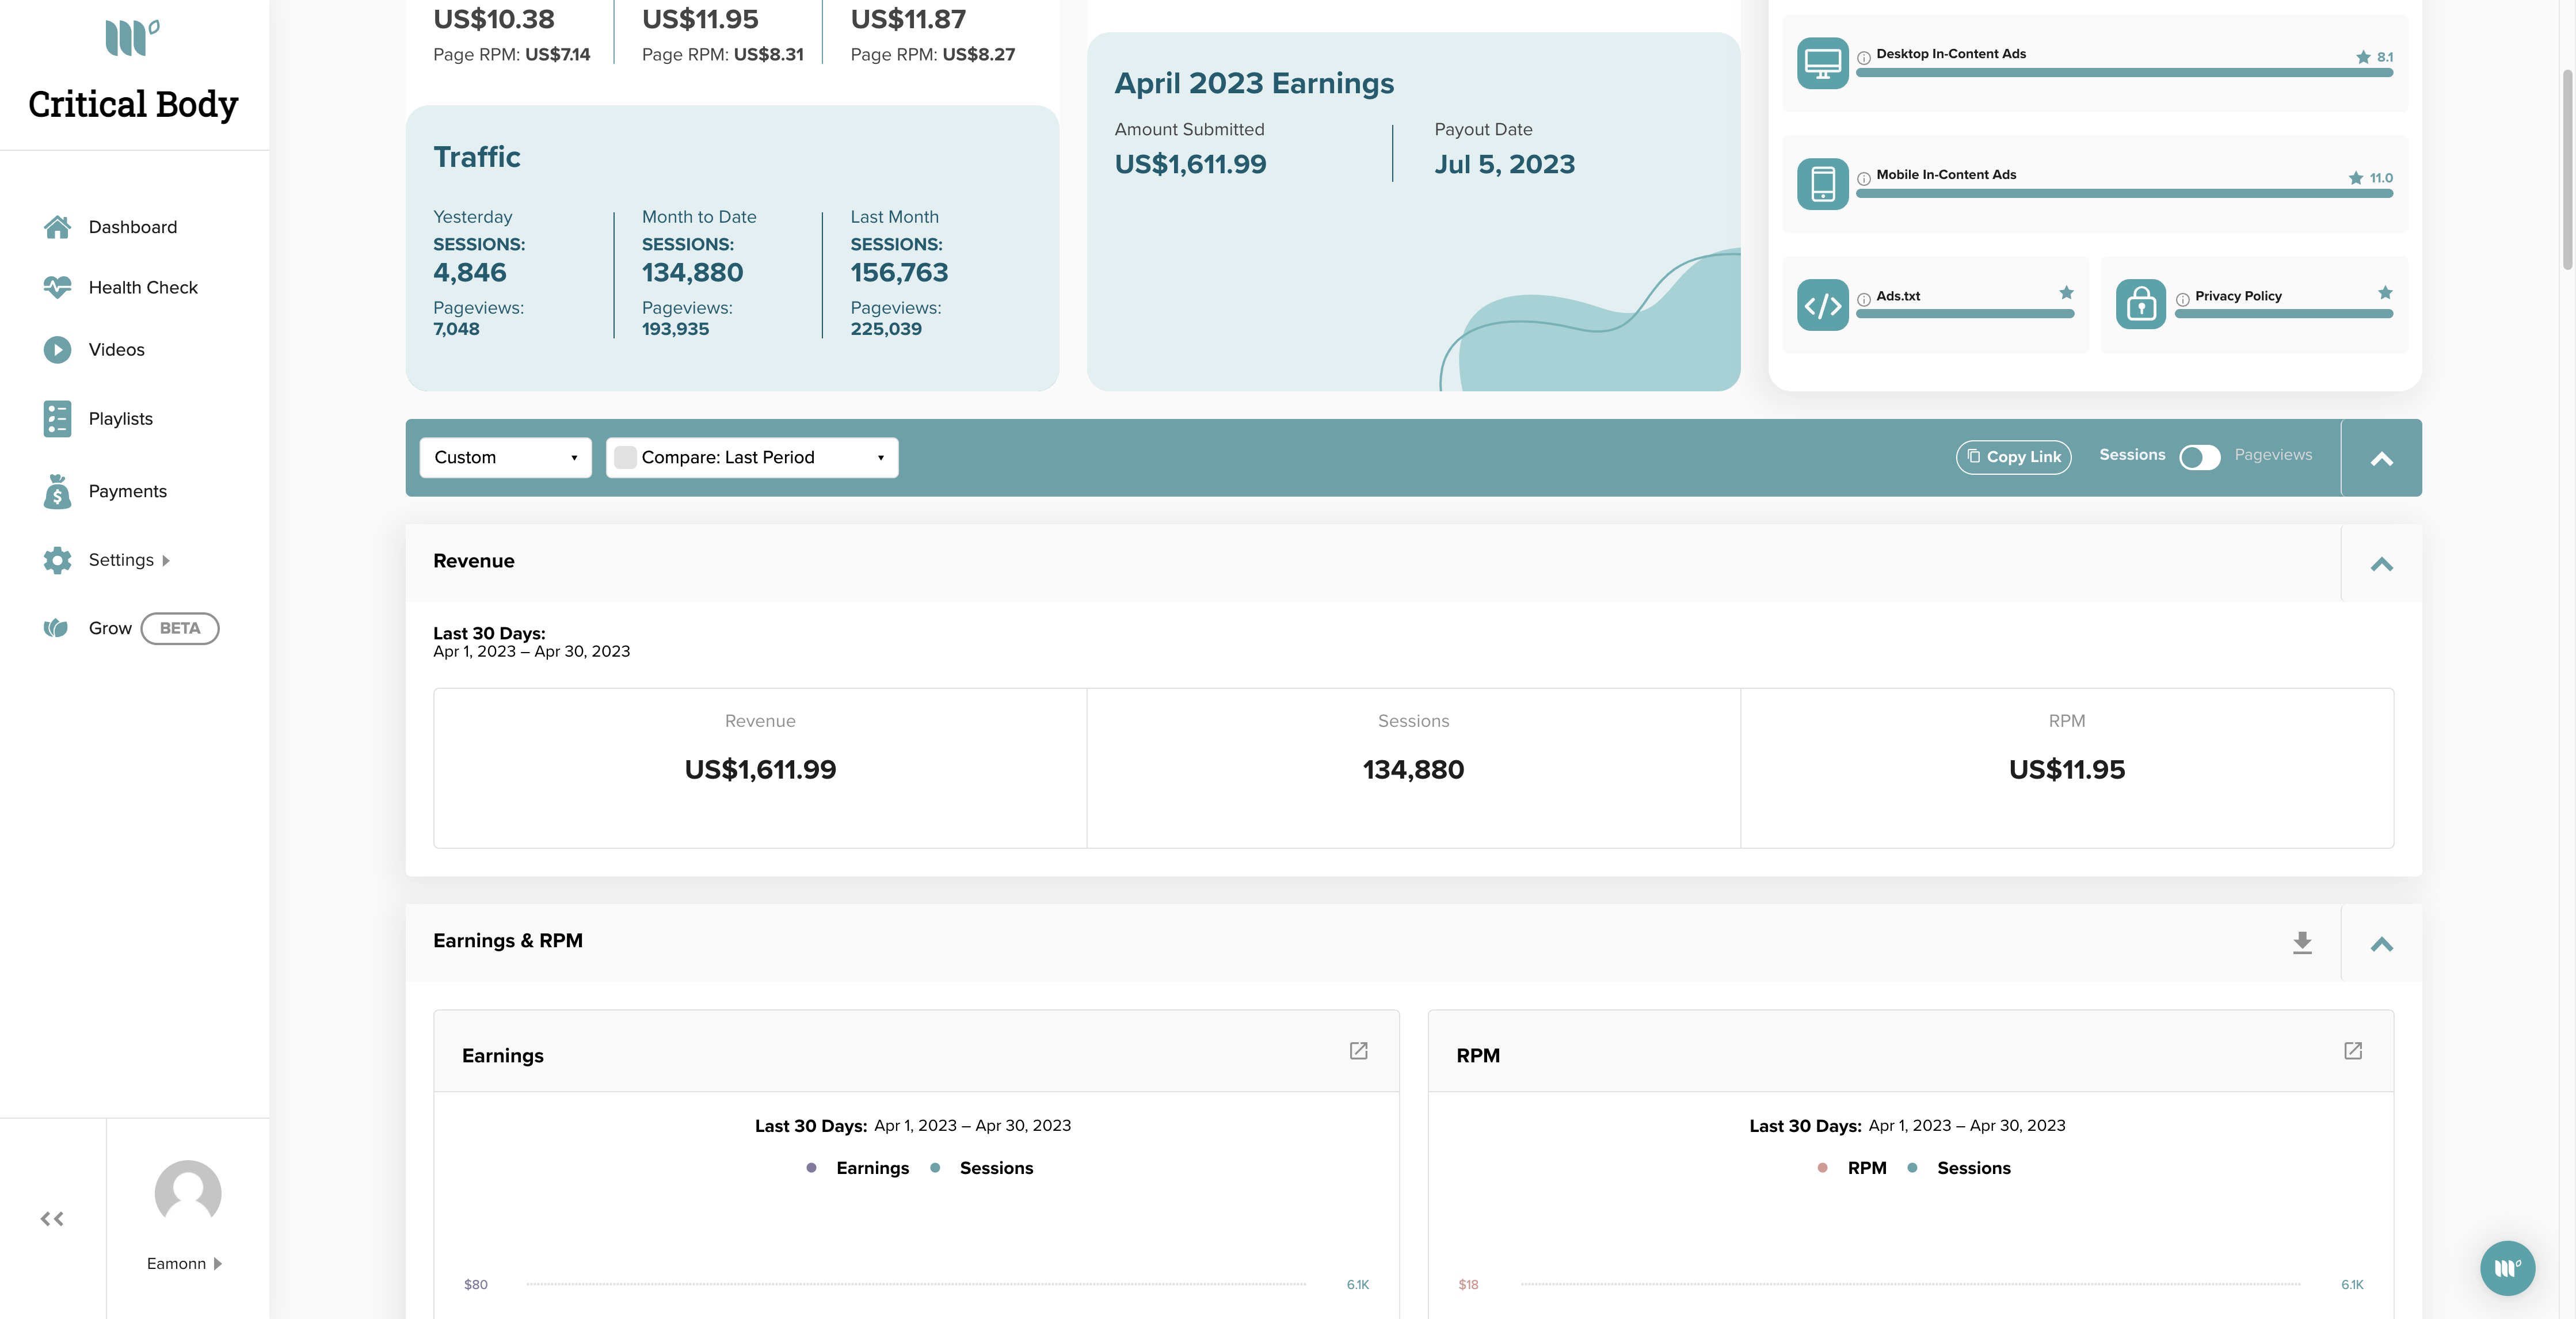This screenshot has height=1319, width=2576.
Task: Open the Custom date range dropdown
Action: click(505, 457)
